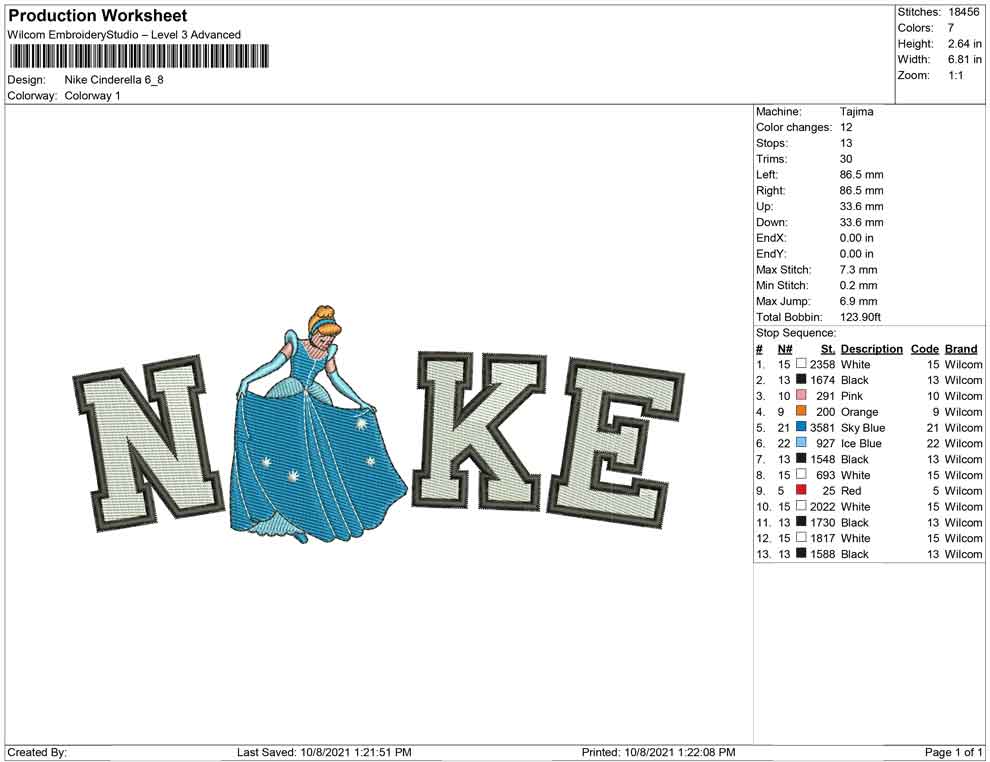Click stitch count '200' in Orange row
The width and height of the screenshot is (990, 762).
[825, 412]
